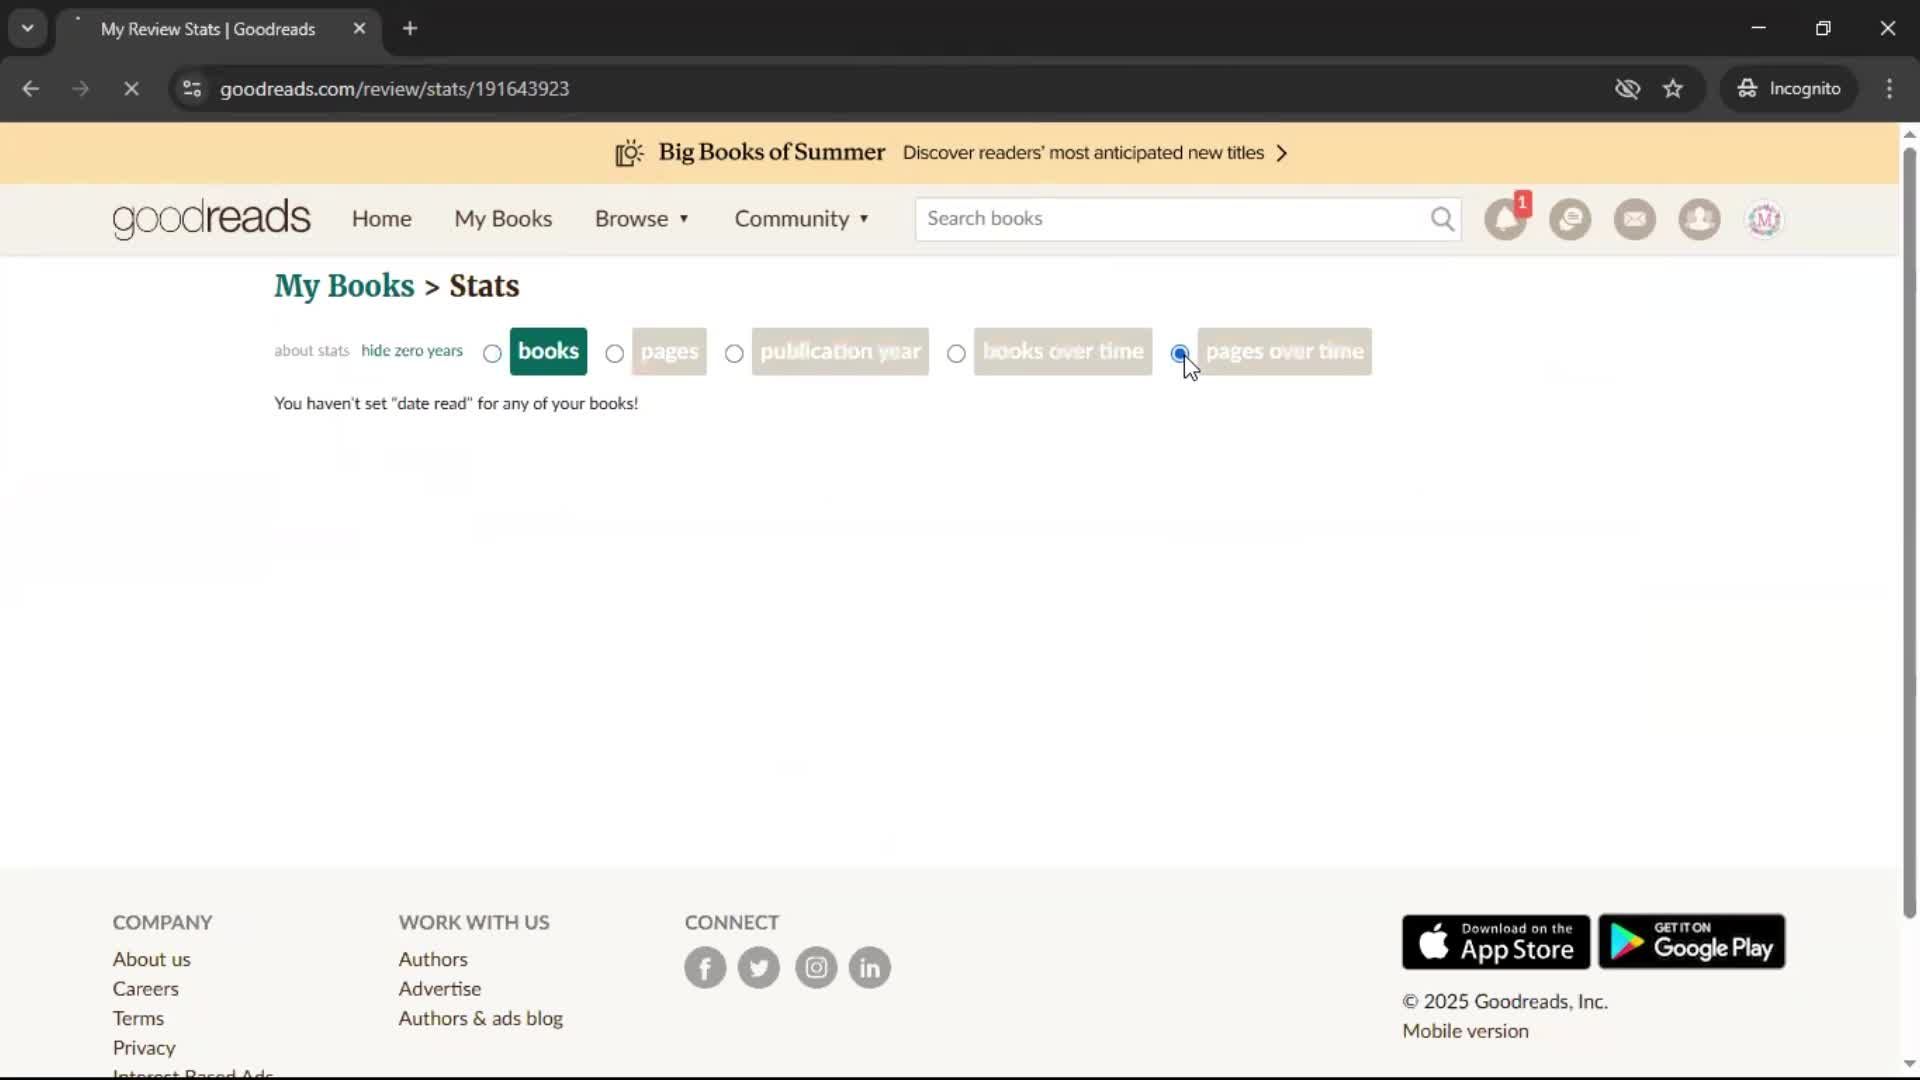Close the My Review Stats tab

click(x=359, y=29)
